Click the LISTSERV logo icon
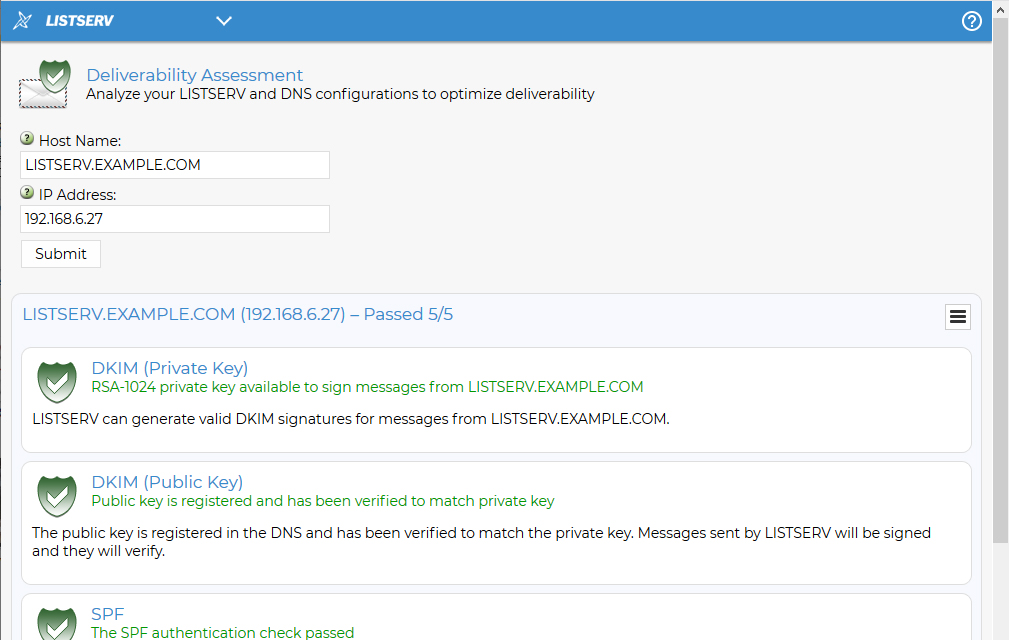The width and height of the screenshot is (1009, 640). coord(23,21)
